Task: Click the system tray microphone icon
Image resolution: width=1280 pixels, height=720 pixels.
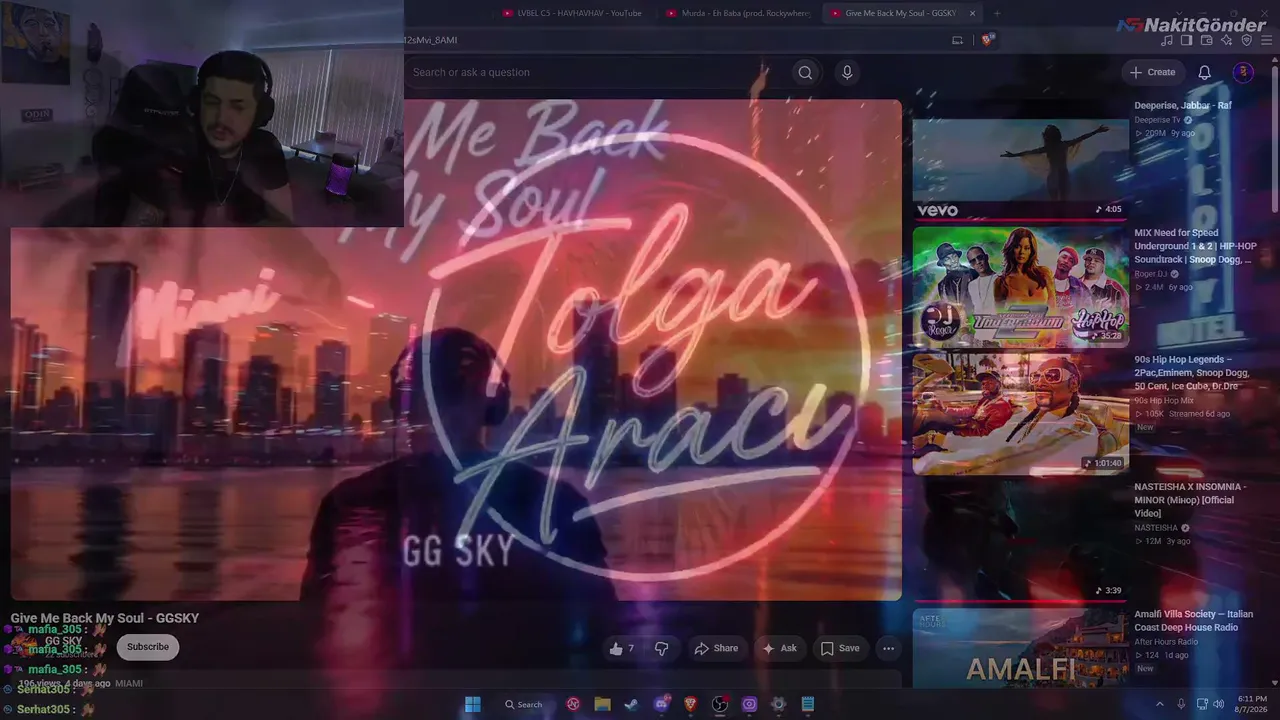Action: tap(1181, 704)
